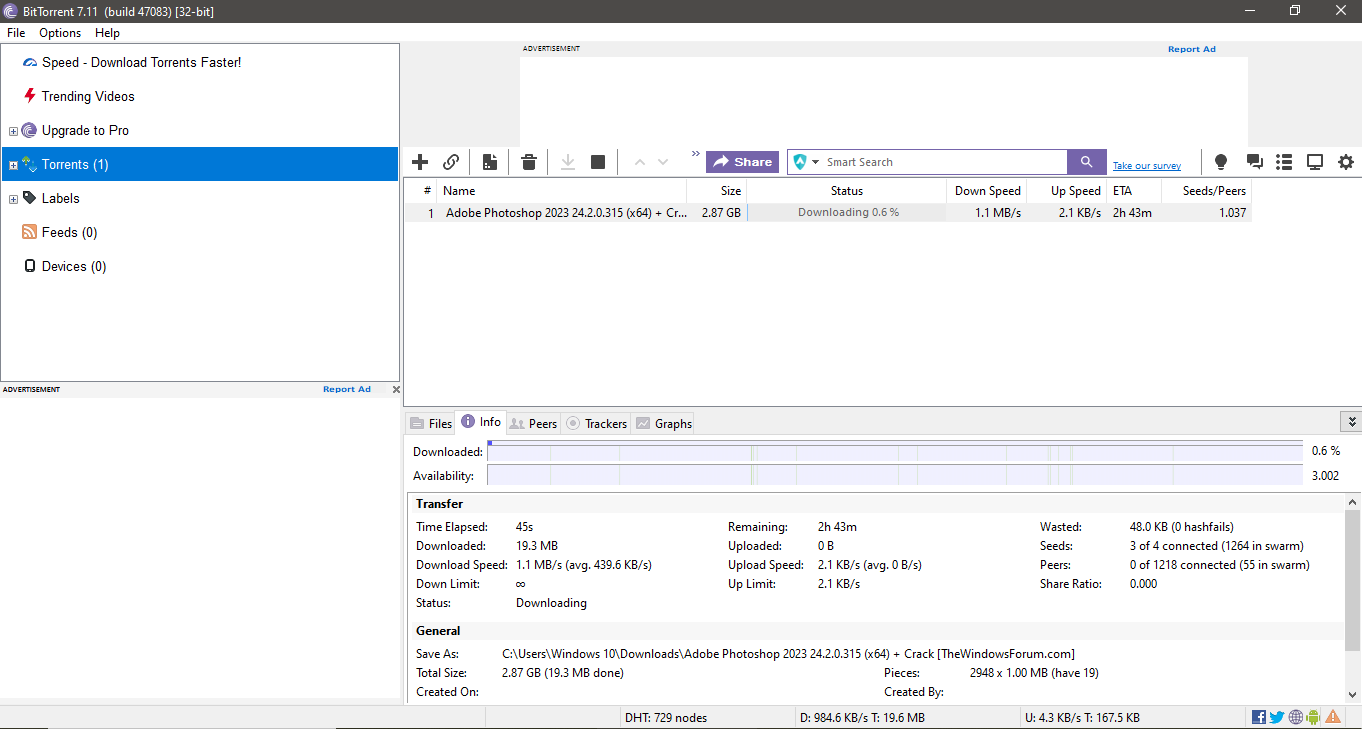Click the Take our survey link
The width and height of the screenshot is (1362, 729).
click(1147, 166)
